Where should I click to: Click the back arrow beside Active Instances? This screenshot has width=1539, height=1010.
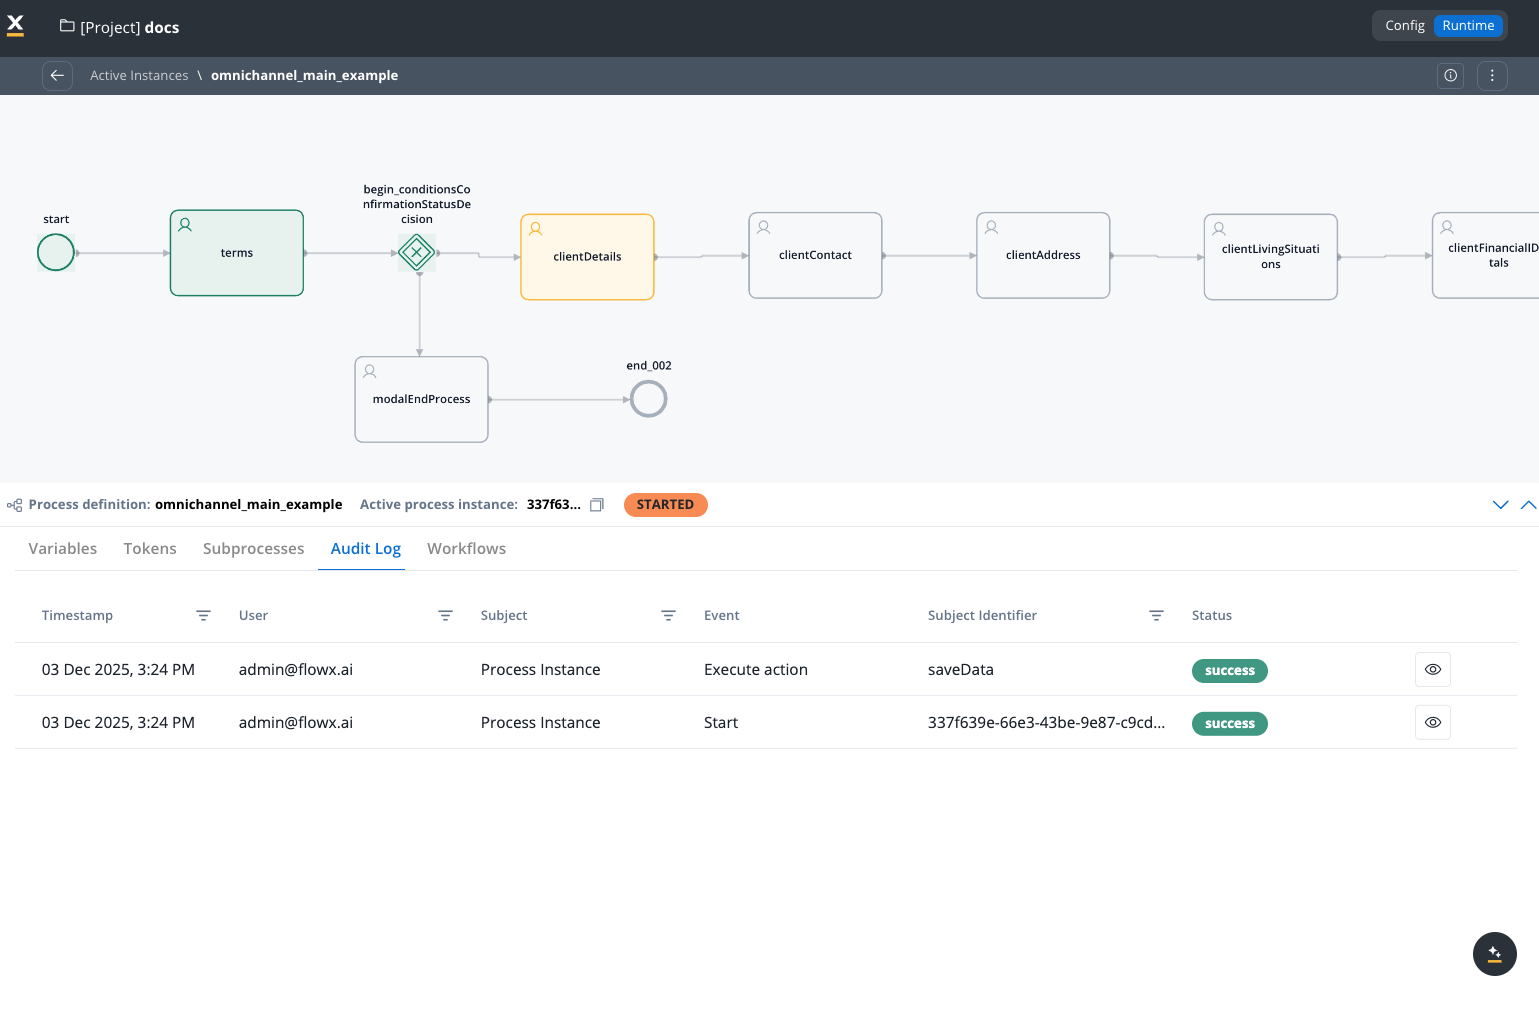click(57, 76)
